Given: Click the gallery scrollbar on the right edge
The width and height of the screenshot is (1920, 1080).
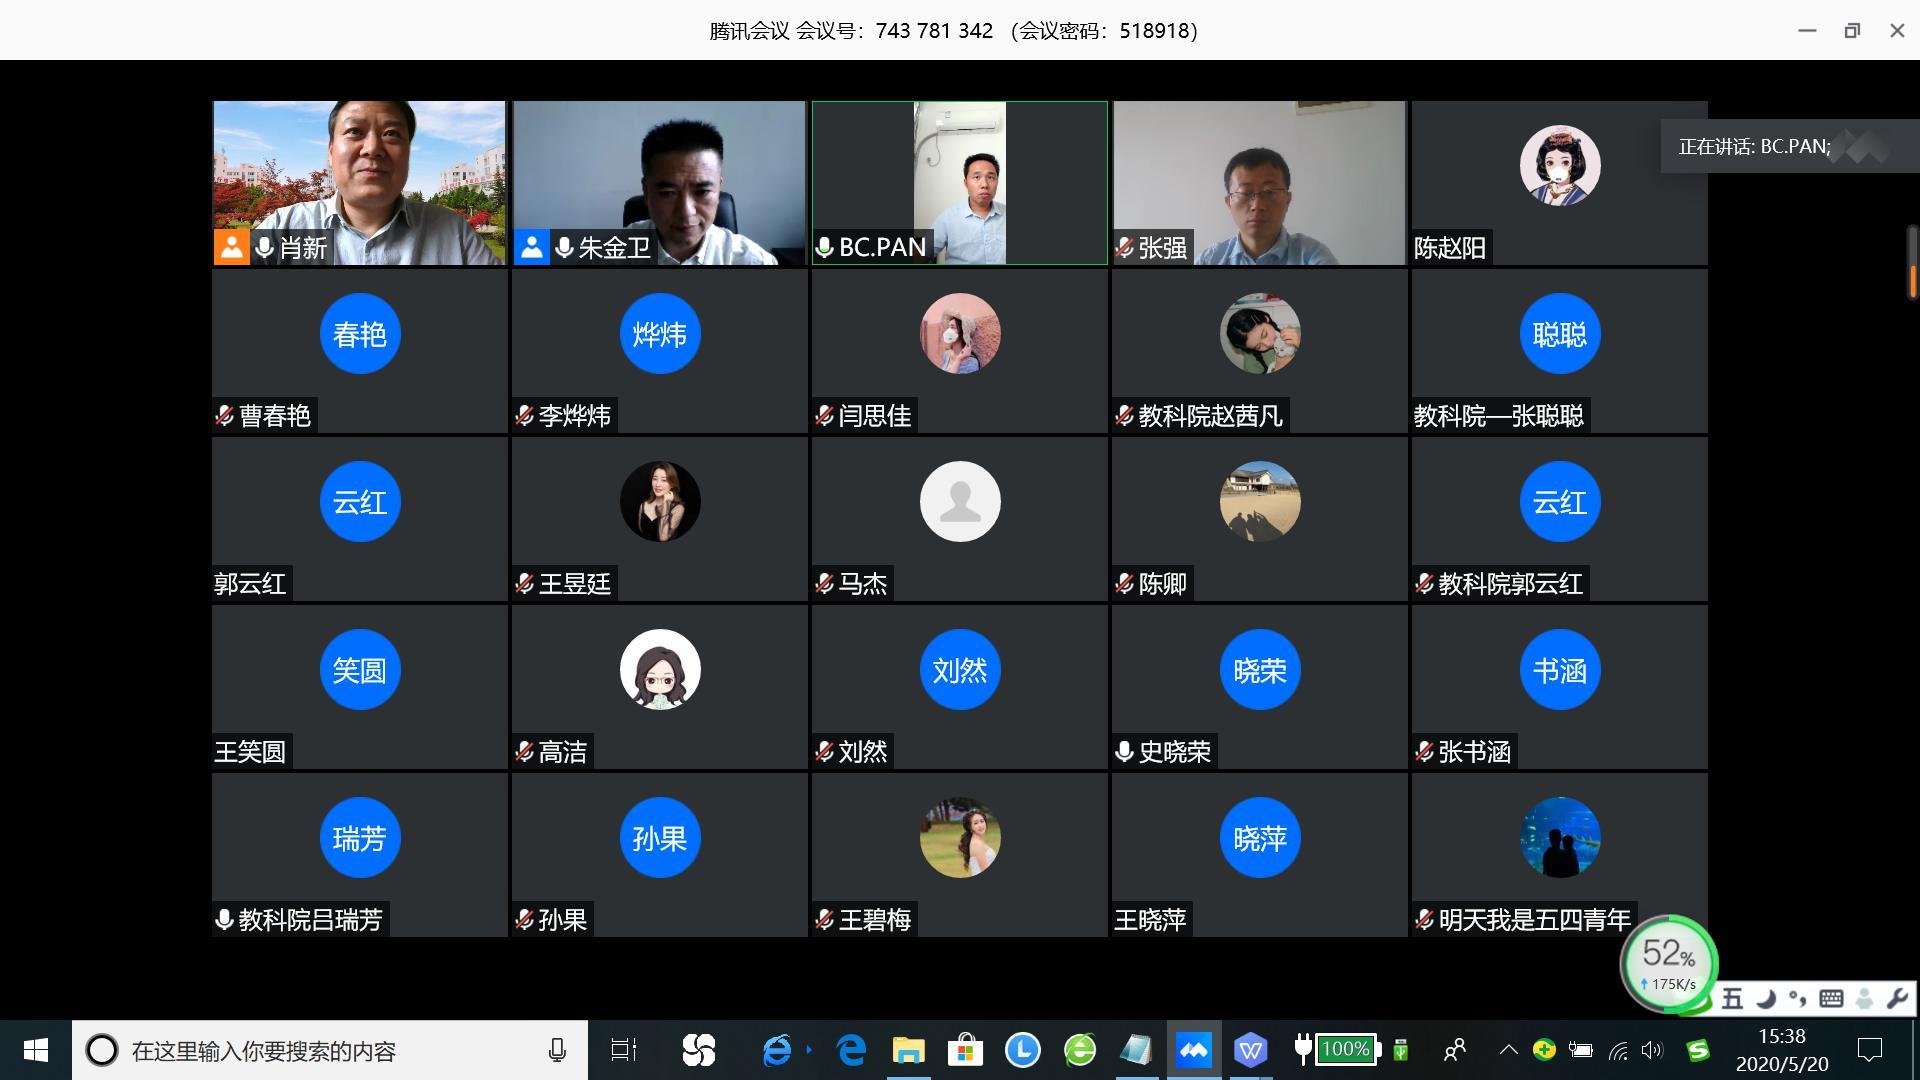Looking at the screenshot, I should click(x=1912, y=262).
